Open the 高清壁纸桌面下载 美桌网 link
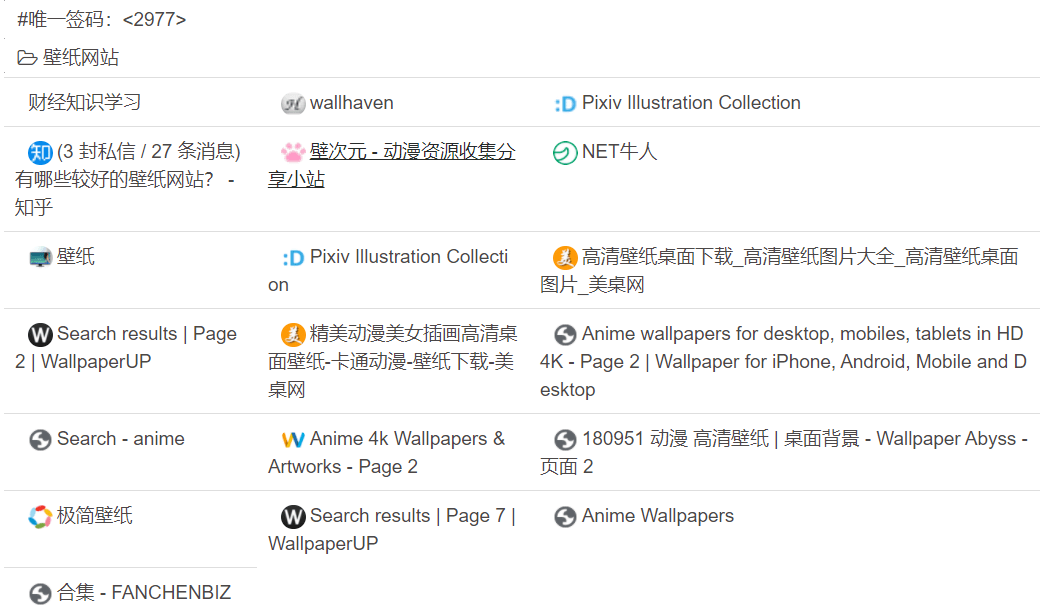Viewport: 1042px width, 615px height. click(779, 271)
